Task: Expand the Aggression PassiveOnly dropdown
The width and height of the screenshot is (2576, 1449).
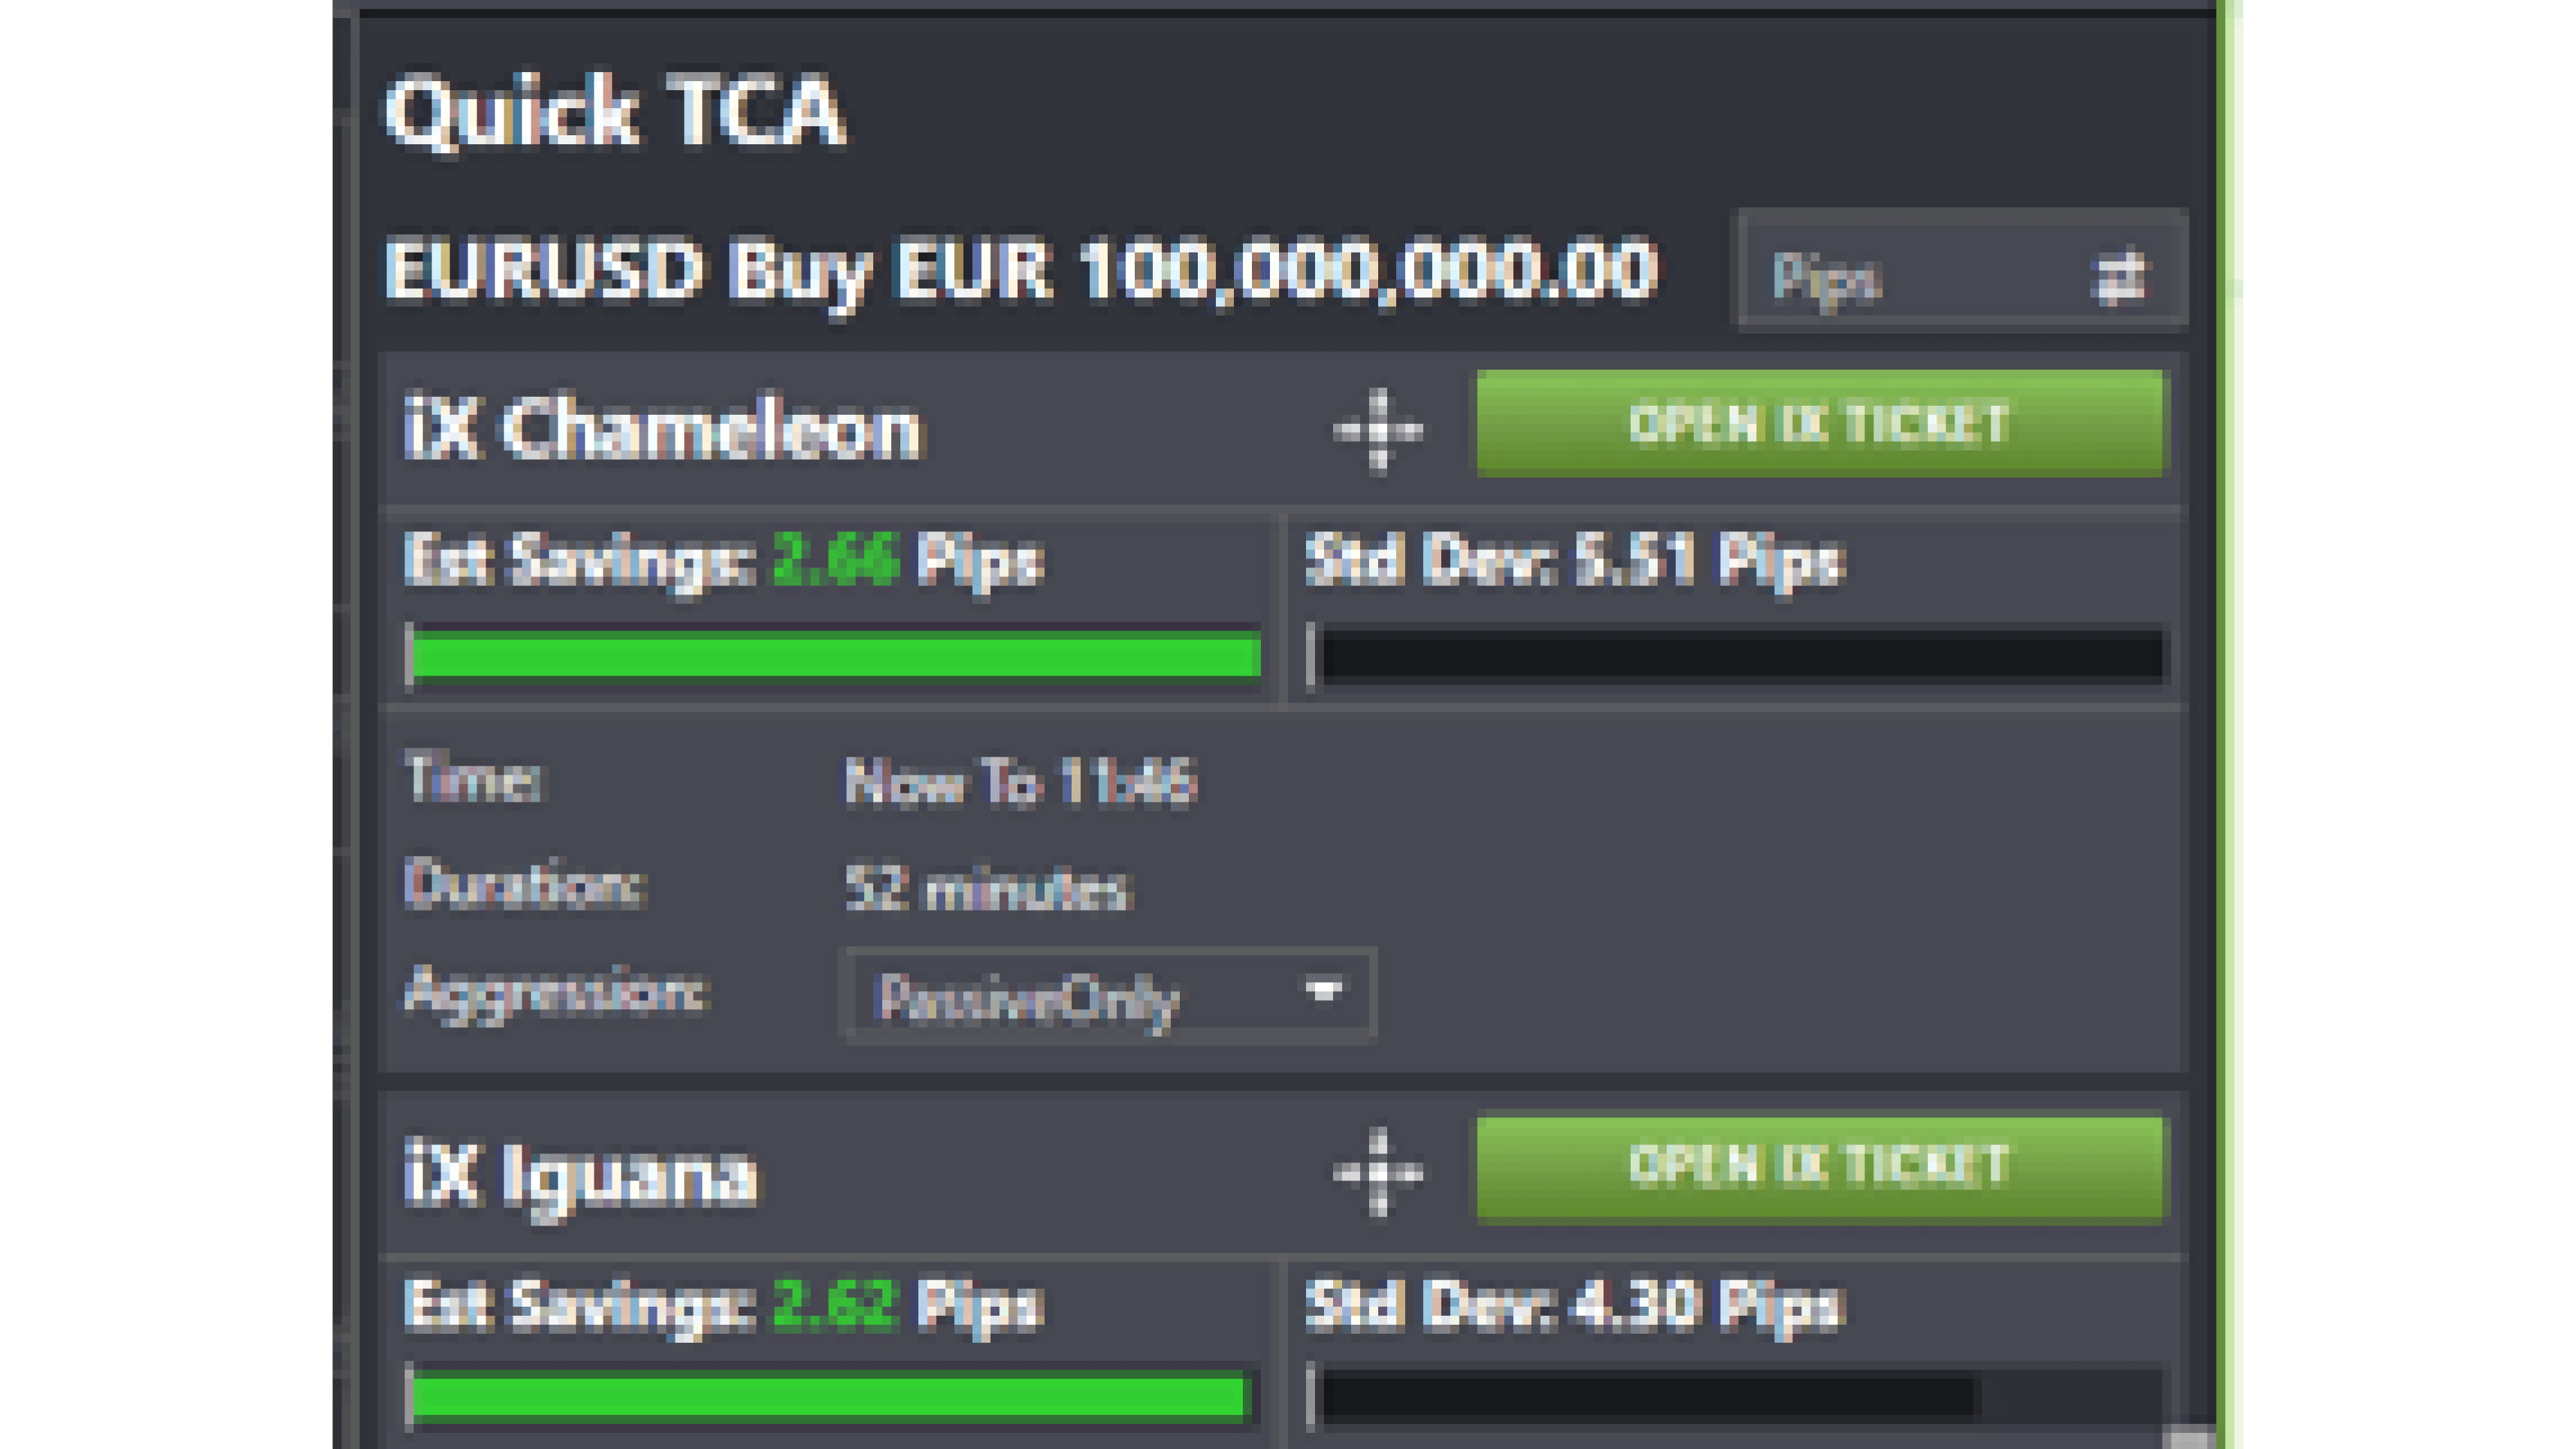Action: 1323,993
